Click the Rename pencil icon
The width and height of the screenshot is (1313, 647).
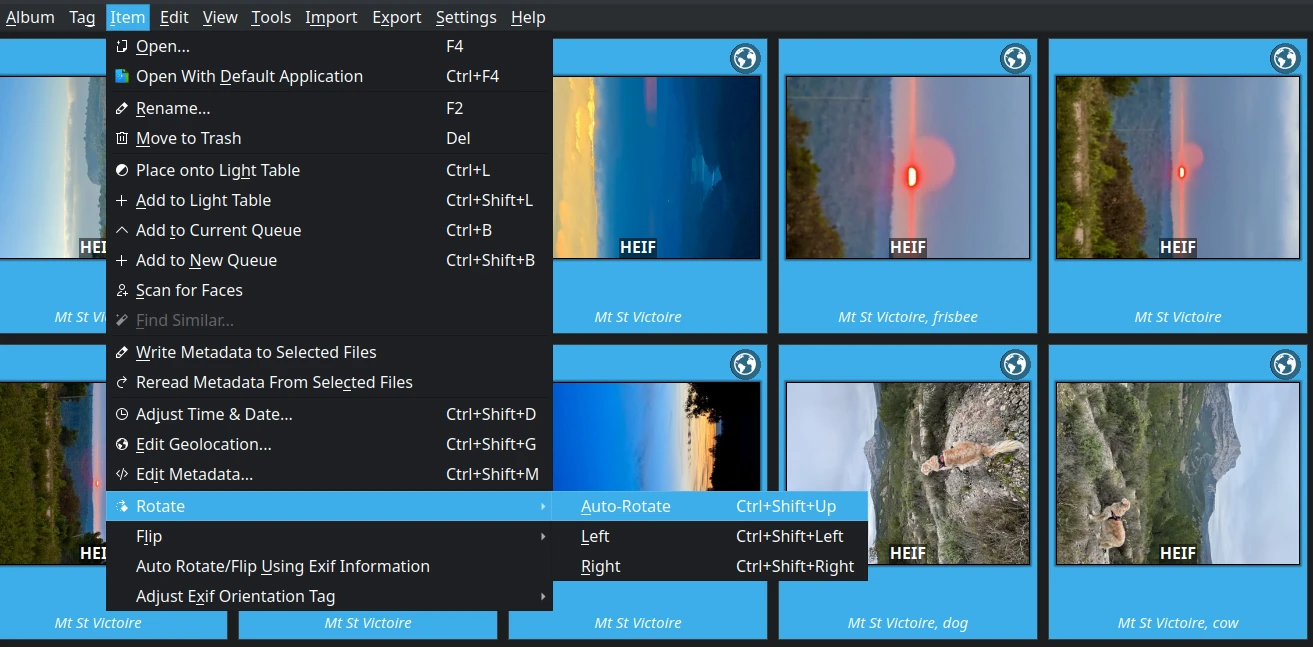point(121,108)
